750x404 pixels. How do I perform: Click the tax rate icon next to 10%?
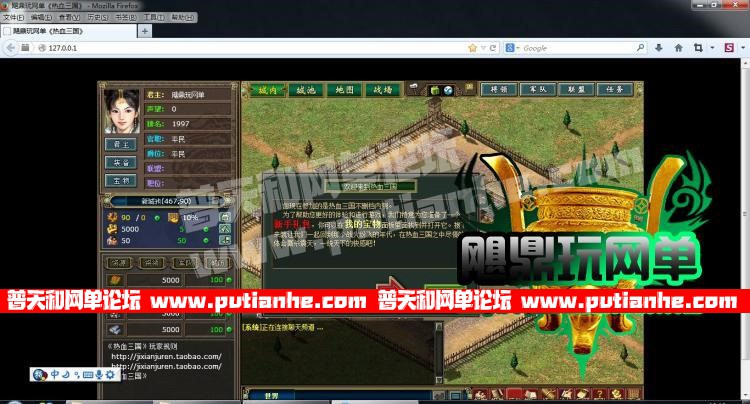click(173, 217)
